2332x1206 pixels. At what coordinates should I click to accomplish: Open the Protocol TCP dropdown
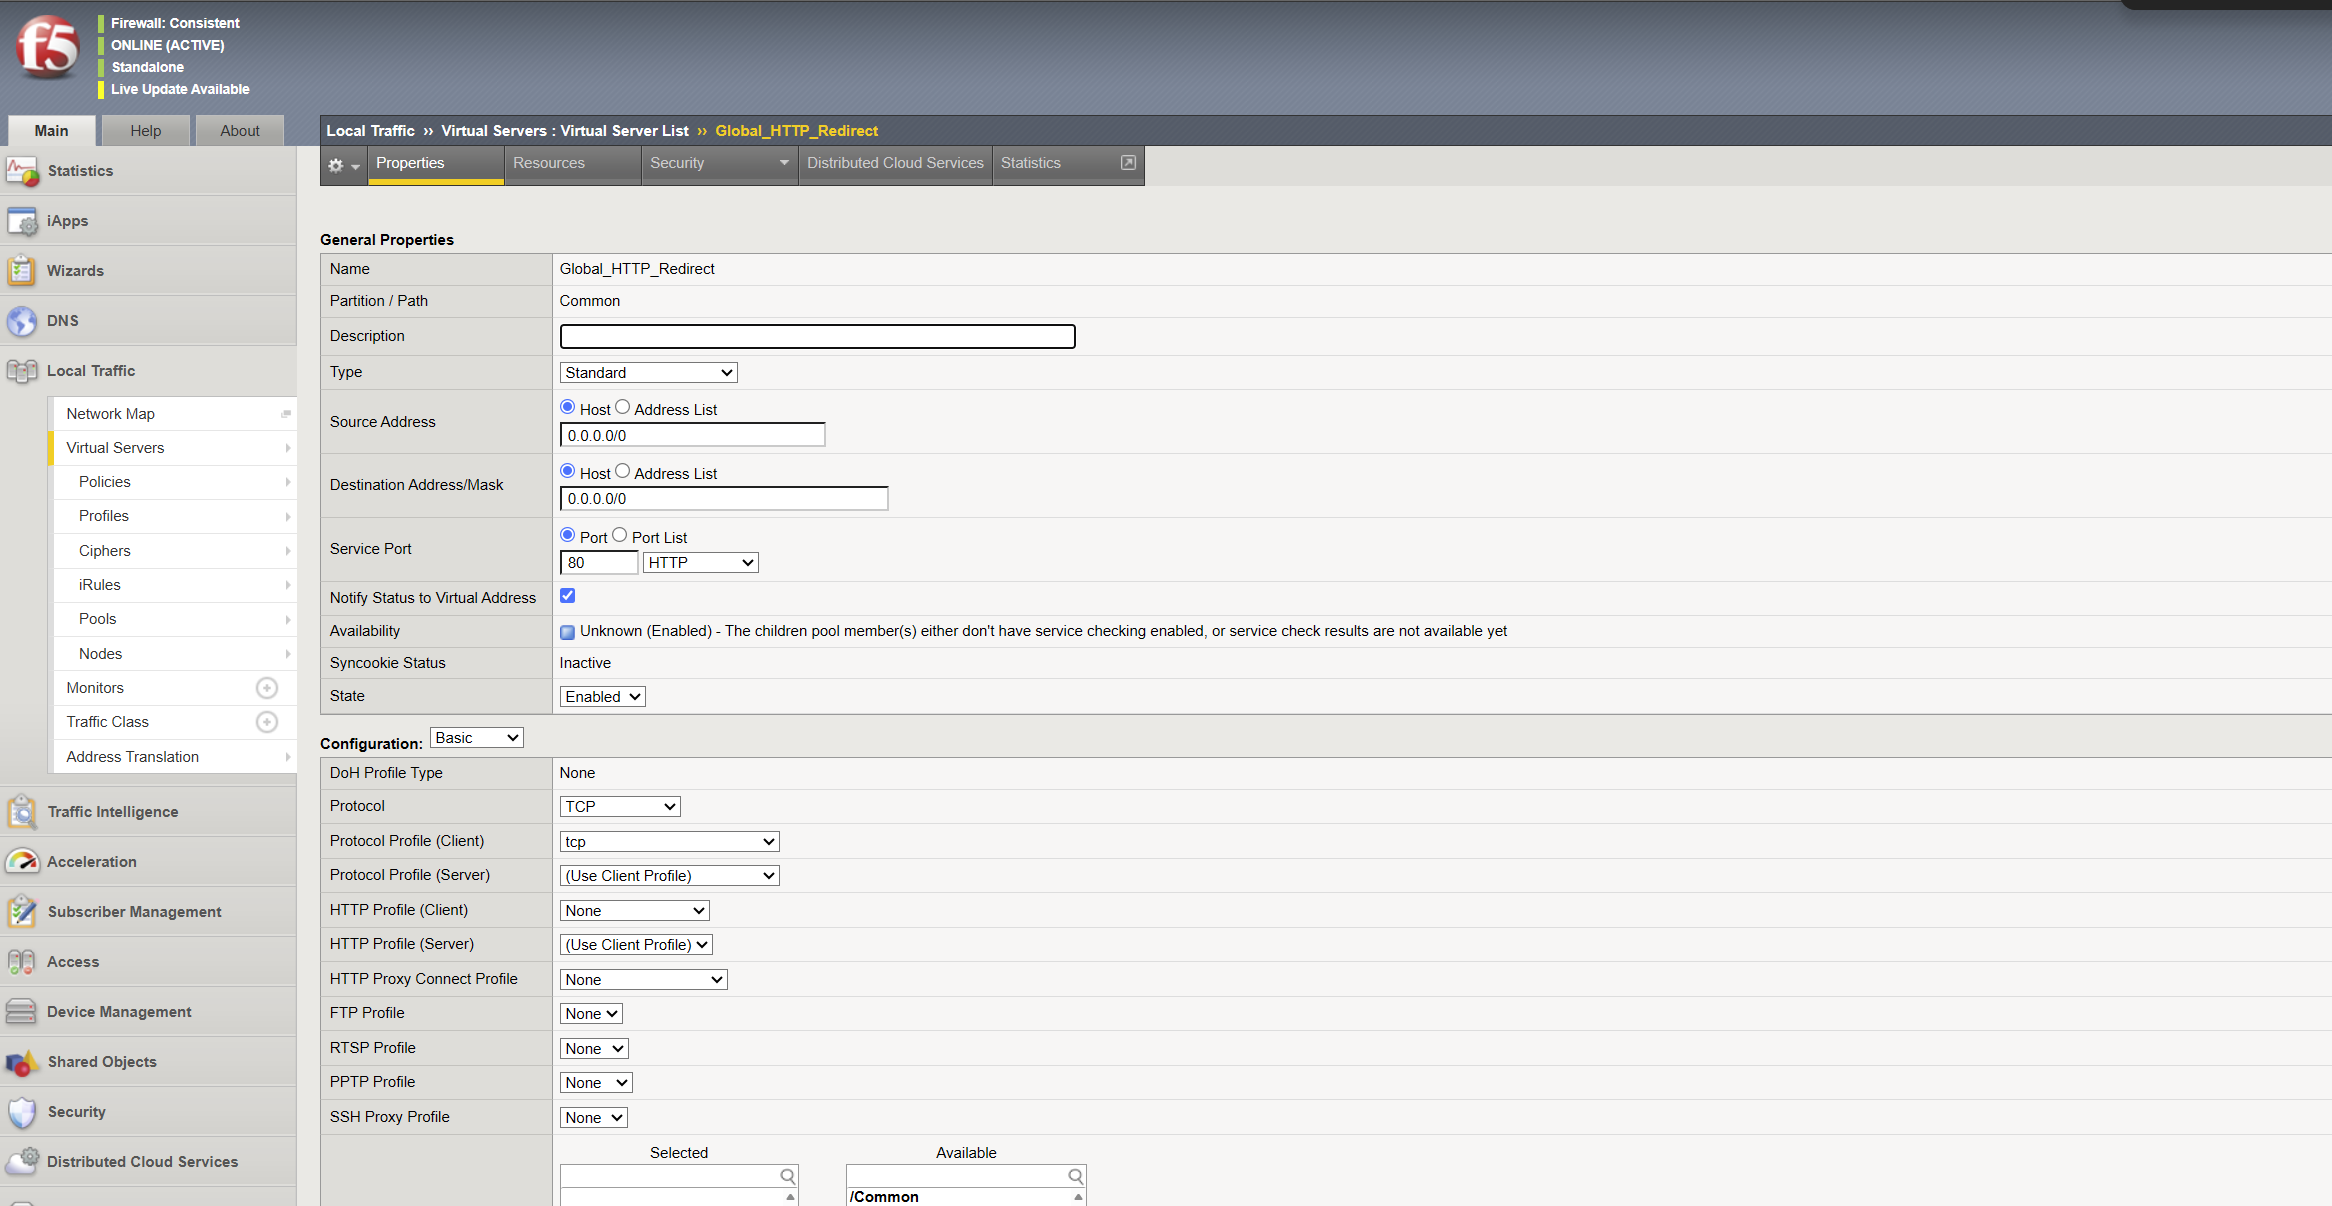tap(620, 807)
